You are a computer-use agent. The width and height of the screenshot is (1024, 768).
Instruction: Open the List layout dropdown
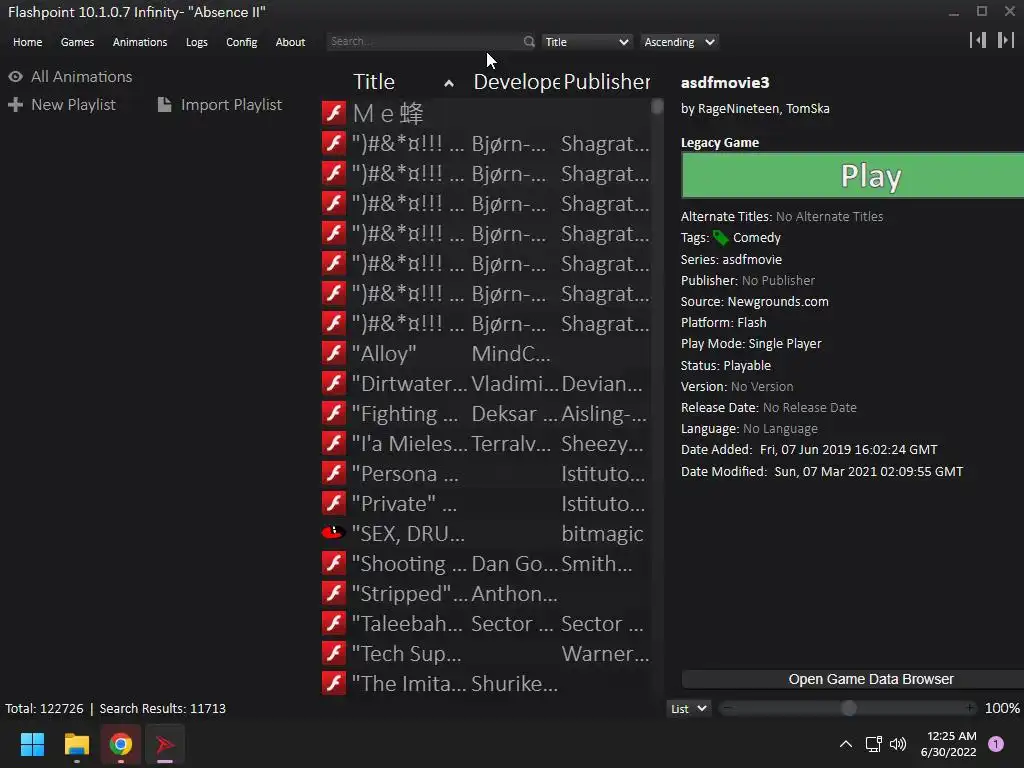point(688,709)
